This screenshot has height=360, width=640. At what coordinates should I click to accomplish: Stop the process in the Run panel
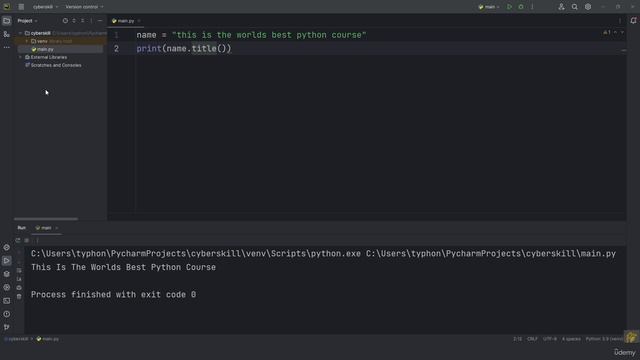tap(27, 240)
